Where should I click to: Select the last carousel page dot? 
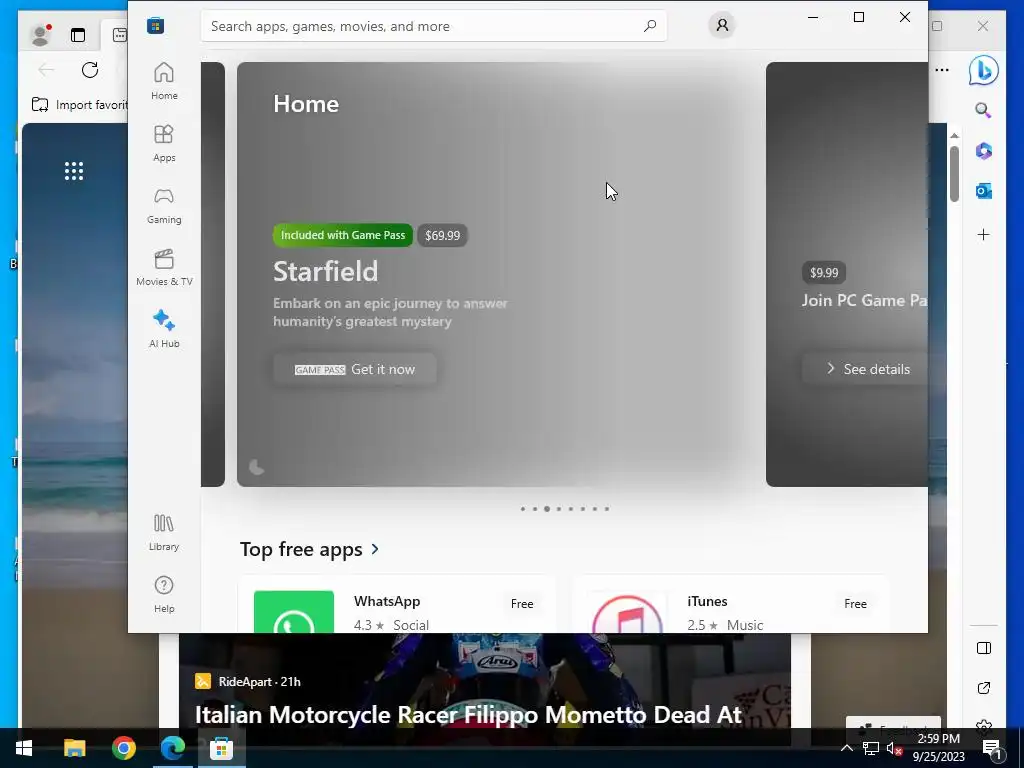(607, 509)
